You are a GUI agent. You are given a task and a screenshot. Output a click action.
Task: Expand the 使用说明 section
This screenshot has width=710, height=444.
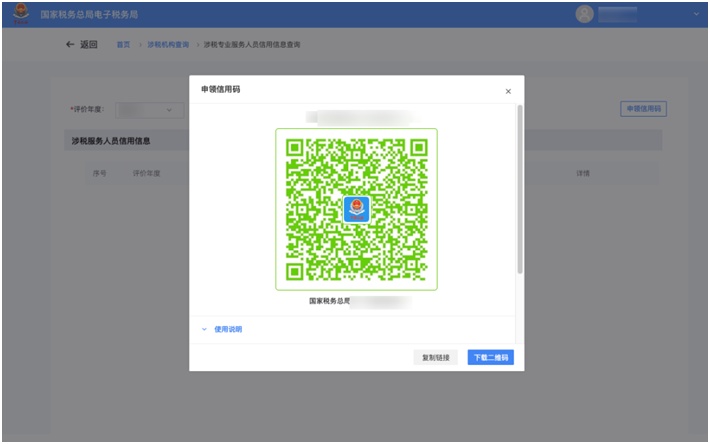[228, 329]
